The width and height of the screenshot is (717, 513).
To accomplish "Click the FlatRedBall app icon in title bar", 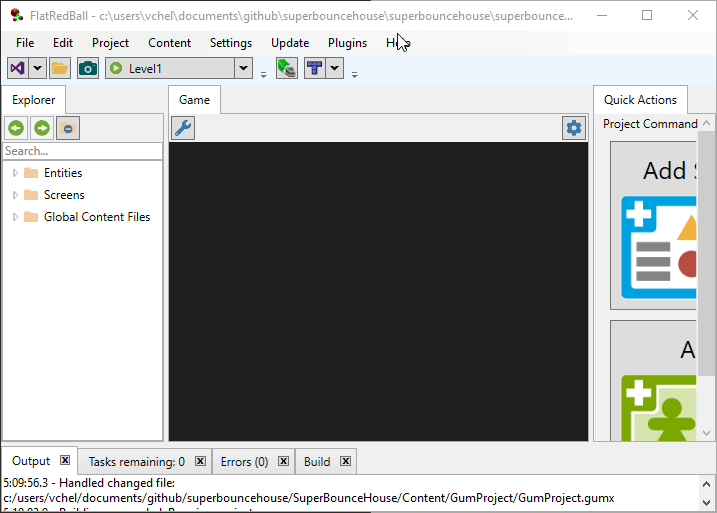I will pos(16,16).
